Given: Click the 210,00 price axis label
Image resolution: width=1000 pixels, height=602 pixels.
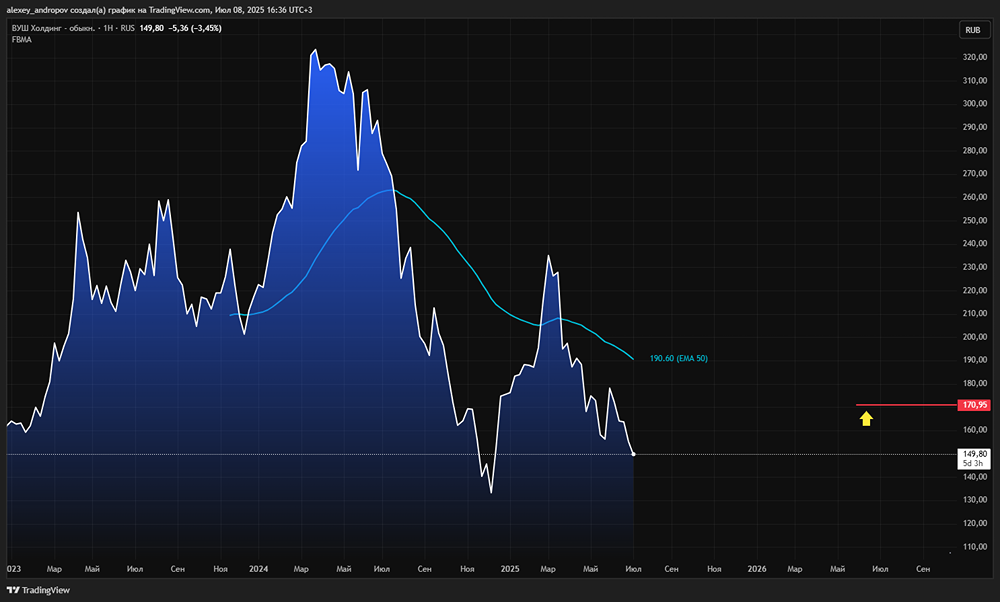Looking at the screenshot, I should pos(974,313).
